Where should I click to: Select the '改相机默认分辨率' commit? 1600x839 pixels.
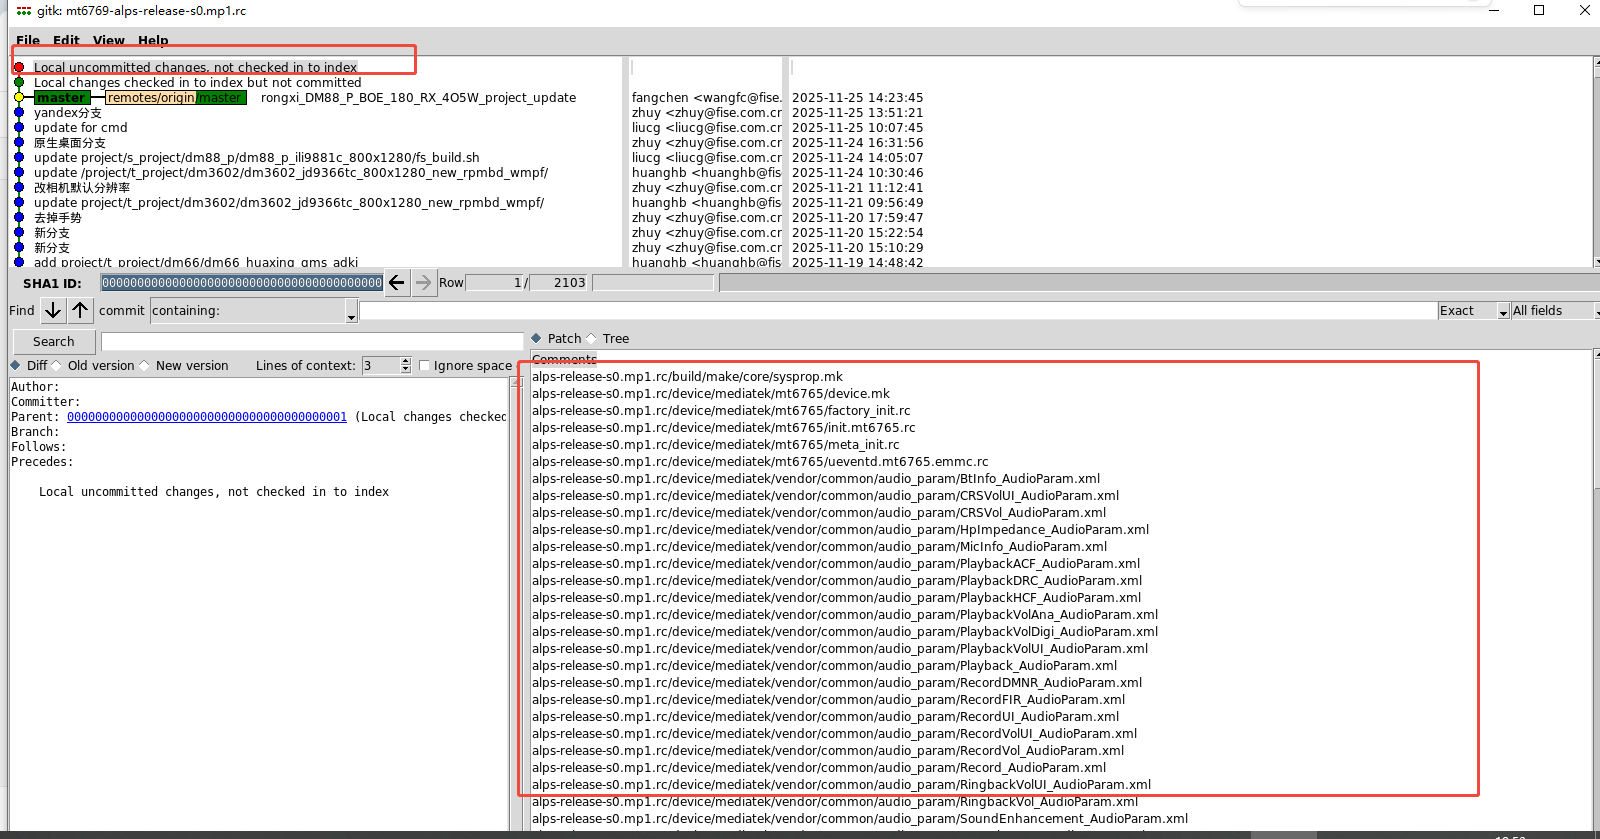pyautogui.click(x=82, y=188)
